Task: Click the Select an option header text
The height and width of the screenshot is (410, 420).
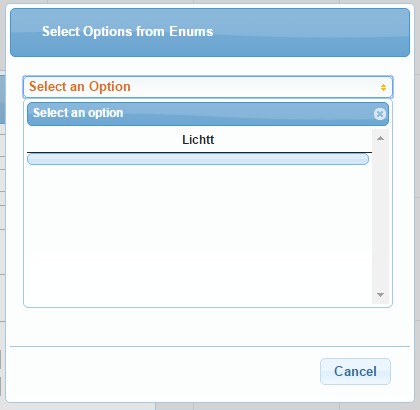Action: (78, 113)
